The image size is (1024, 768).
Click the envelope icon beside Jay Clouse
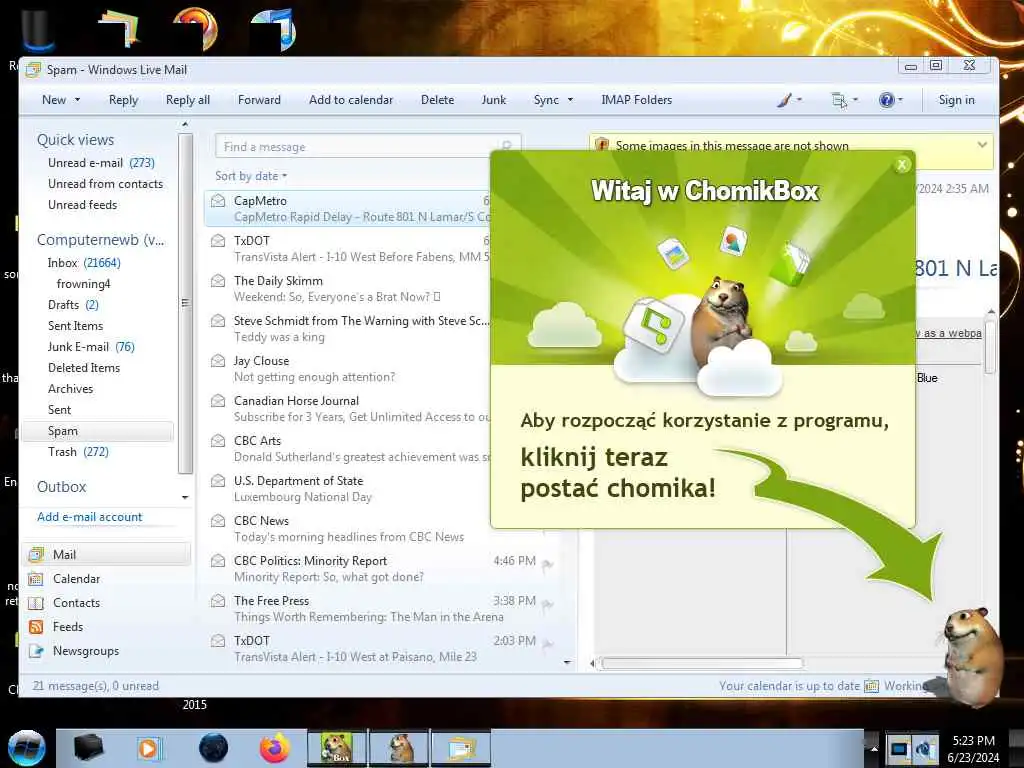[x=218, y=361]
